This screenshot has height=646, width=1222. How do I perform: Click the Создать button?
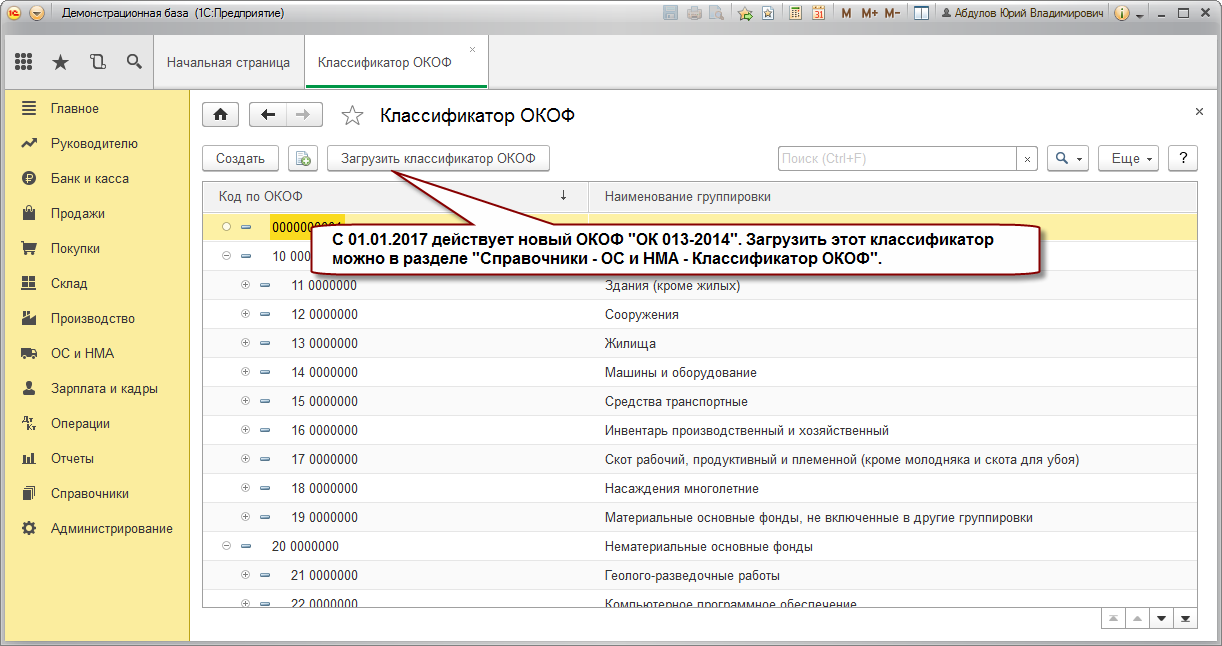(240, 158)
